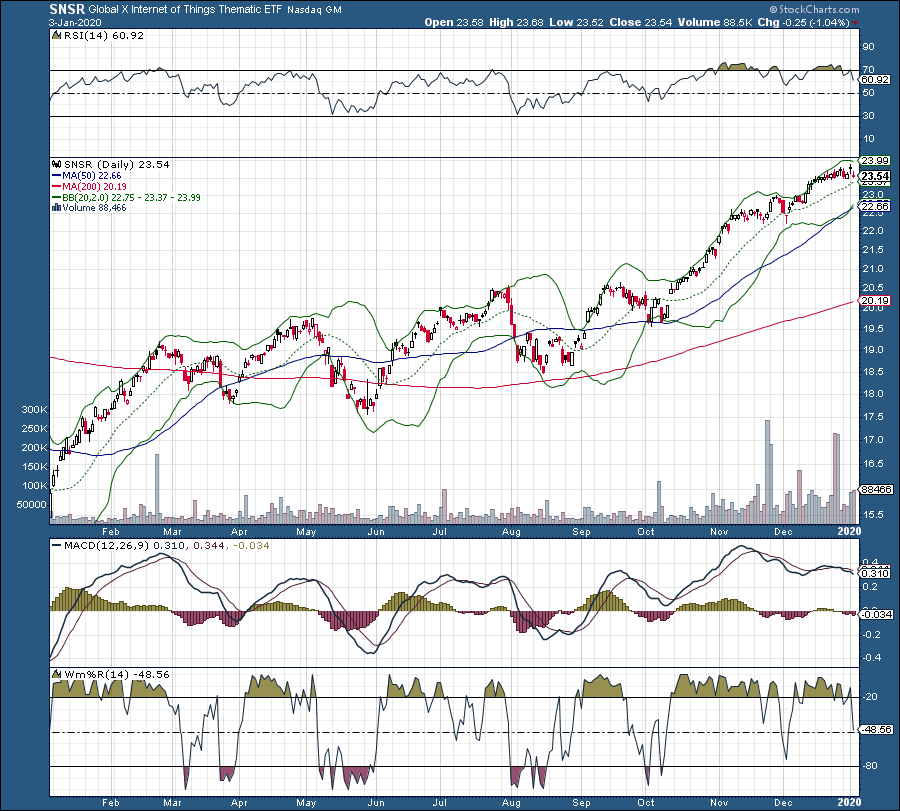This screenshot has height=811, width=900.
Task: Select the red MA(200) line swatch in the legend
Action: (x=56, y=187)
